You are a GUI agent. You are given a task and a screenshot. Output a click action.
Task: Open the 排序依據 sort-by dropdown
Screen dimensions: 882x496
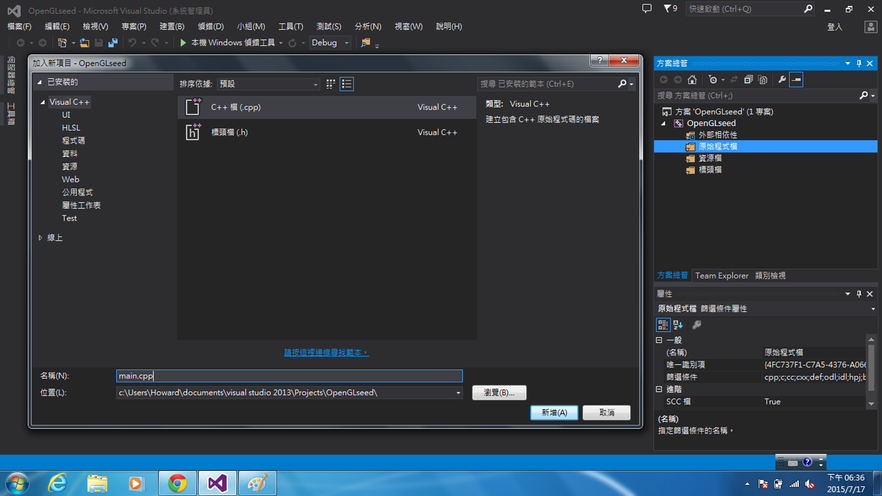click(x=268, y=84)
